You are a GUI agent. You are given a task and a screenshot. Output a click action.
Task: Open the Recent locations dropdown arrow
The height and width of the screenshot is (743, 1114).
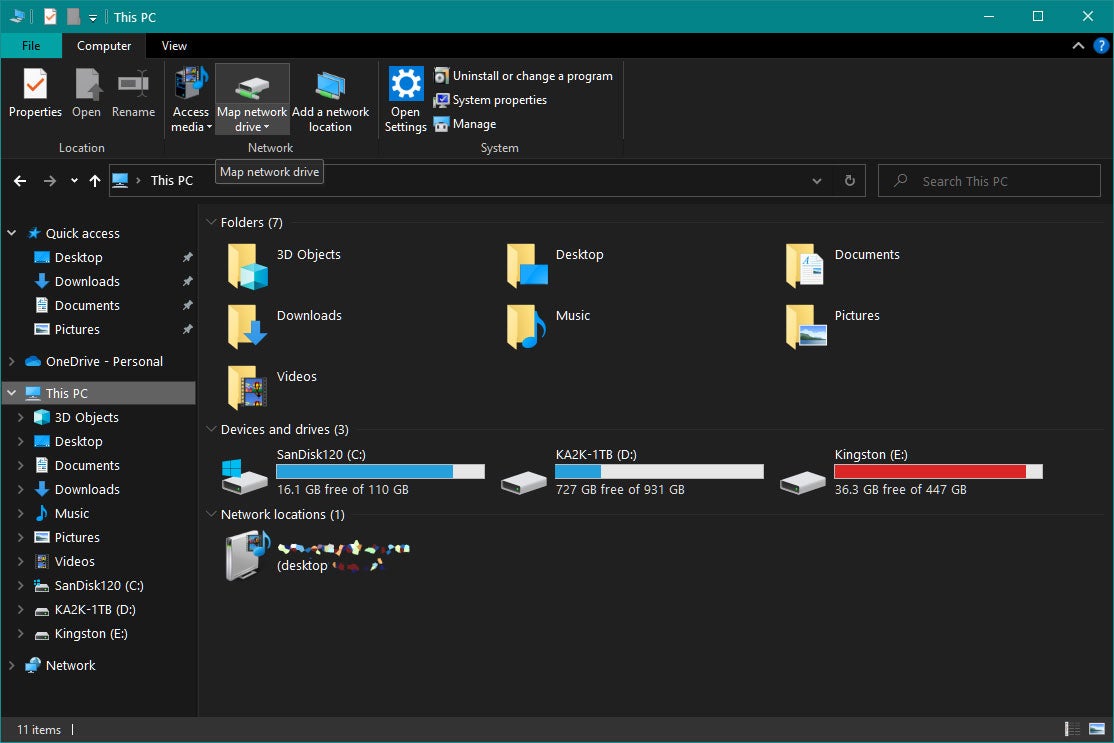tap(74, 181)
